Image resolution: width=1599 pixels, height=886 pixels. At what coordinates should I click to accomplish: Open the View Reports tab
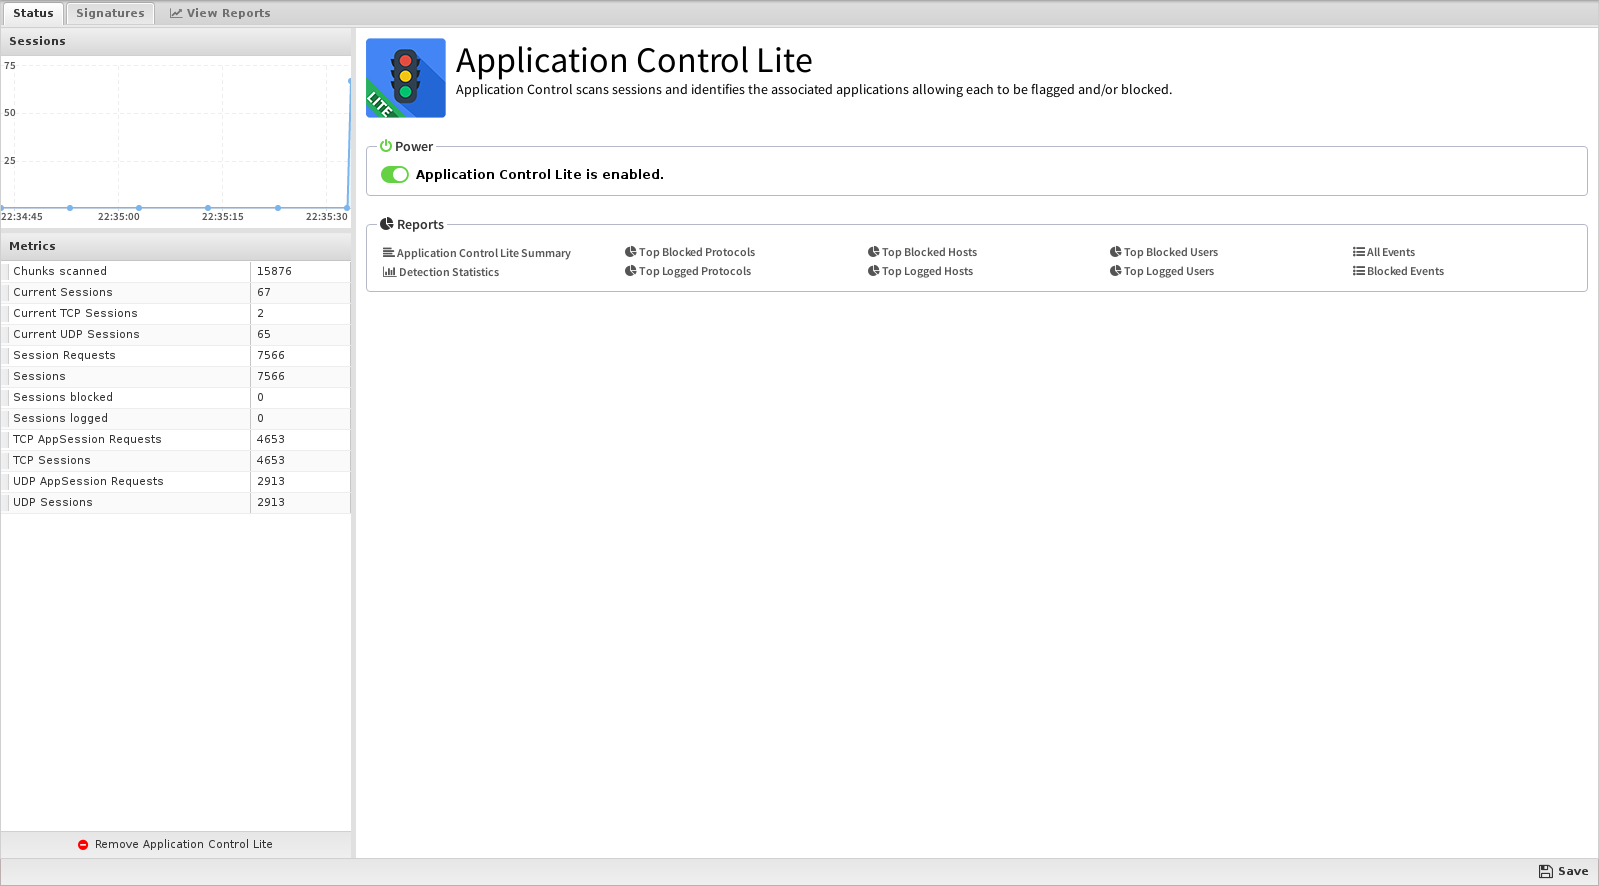pos(220,13)
